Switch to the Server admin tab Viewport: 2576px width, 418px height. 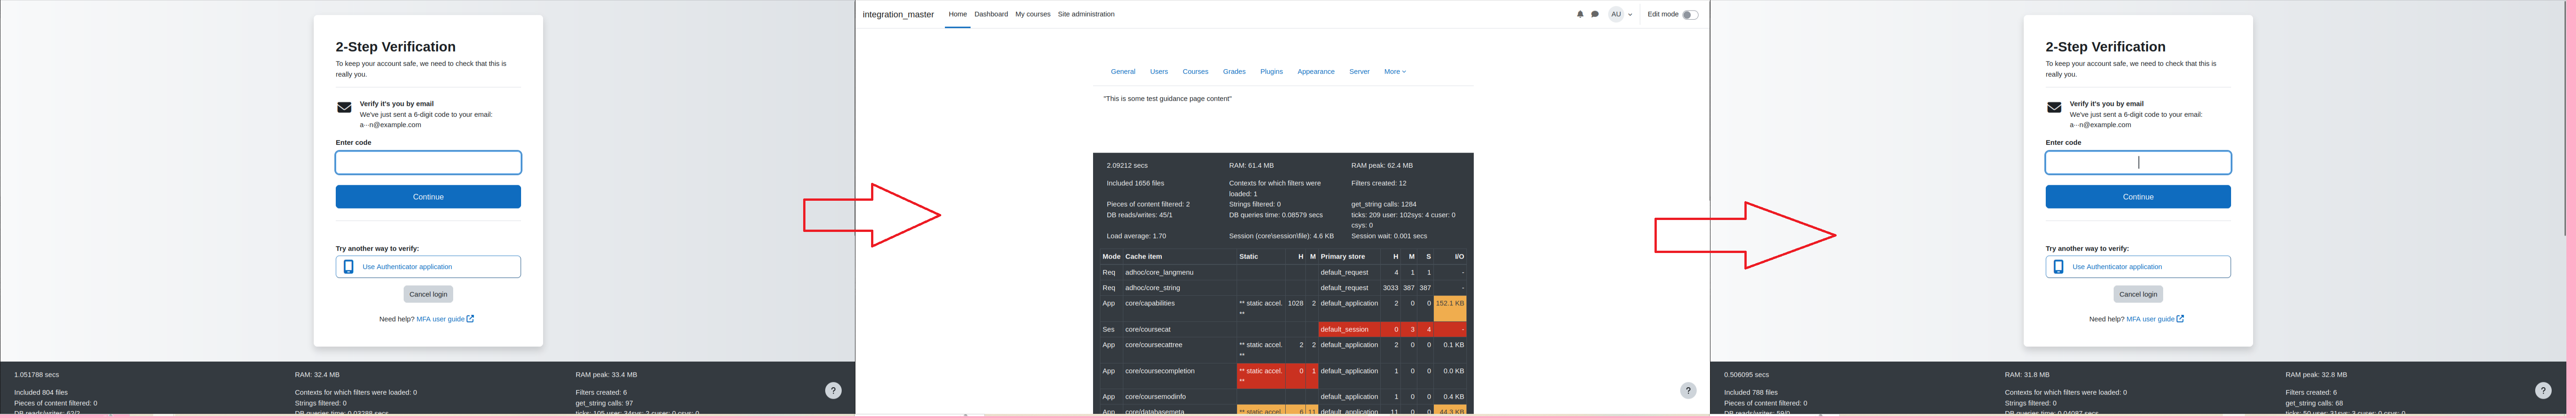[x=1359, y=72]
